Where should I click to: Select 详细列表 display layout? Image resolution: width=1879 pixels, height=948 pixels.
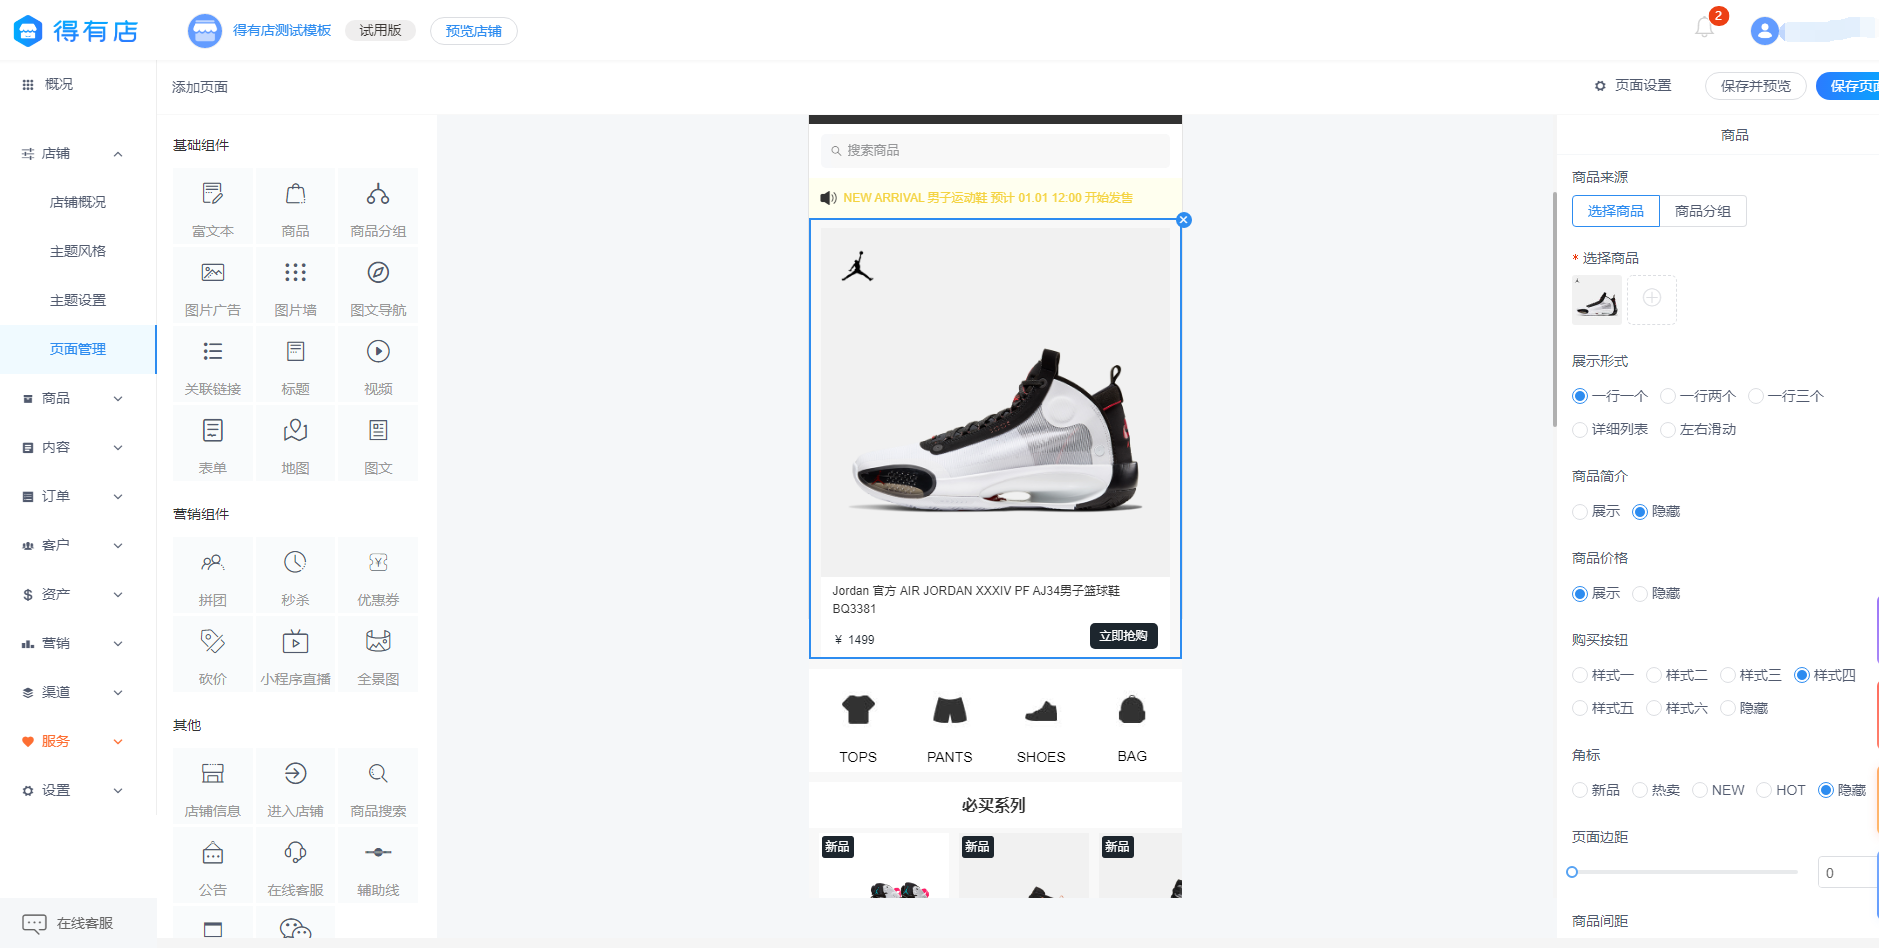[x=1610, y=429]
